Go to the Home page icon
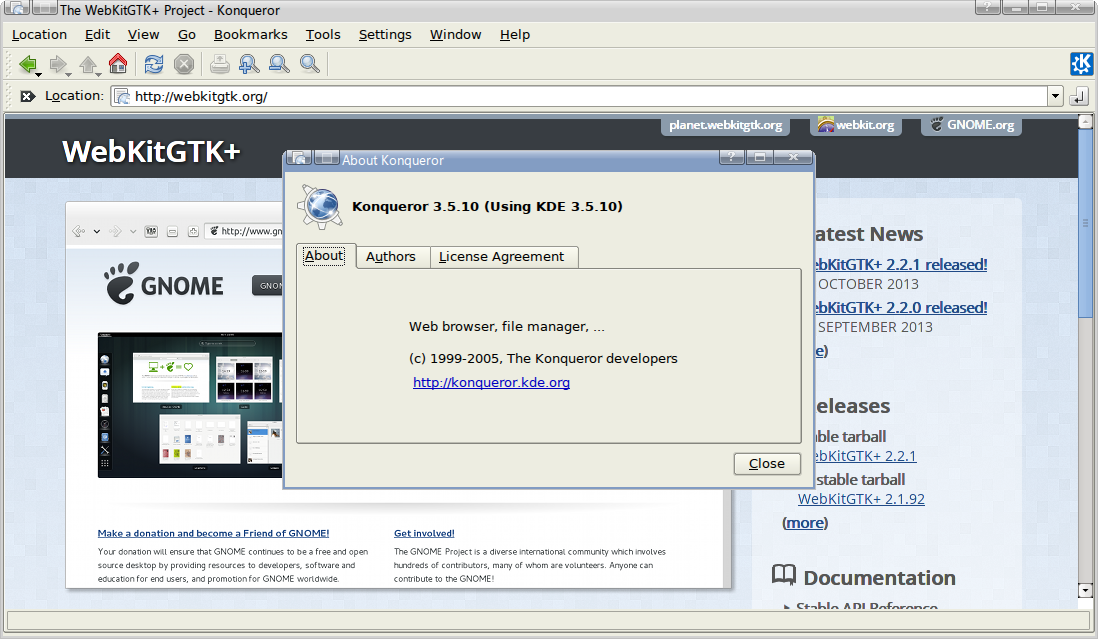 tap(118, 64)
